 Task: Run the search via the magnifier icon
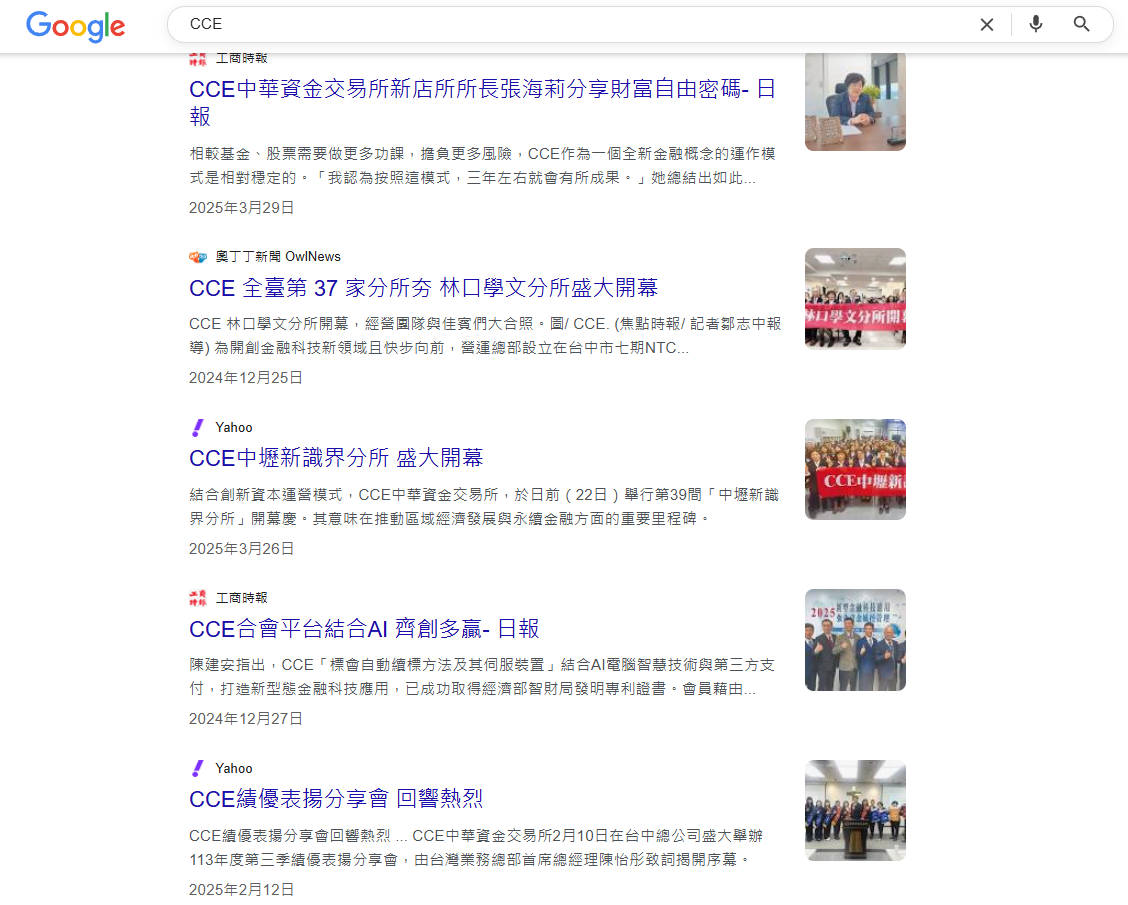(1081, 24)
